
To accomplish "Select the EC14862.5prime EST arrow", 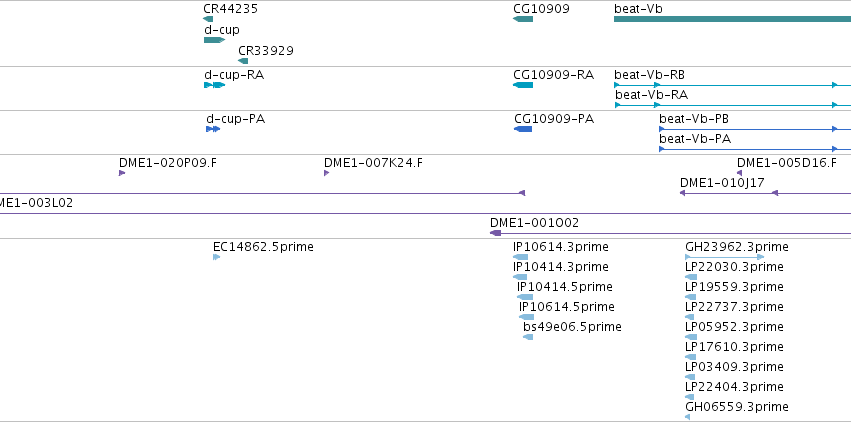I will pyautogui.click(x=217, y=257).
